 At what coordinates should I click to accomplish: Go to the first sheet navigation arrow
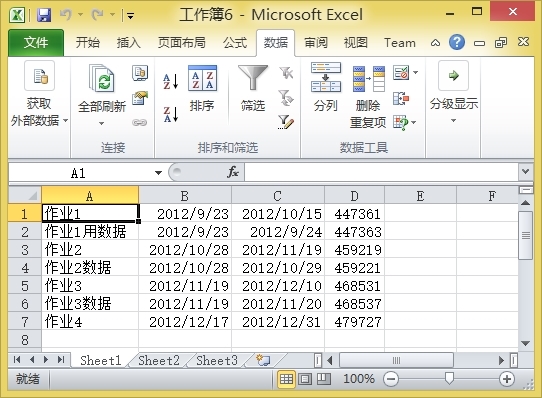click(17, 360)
